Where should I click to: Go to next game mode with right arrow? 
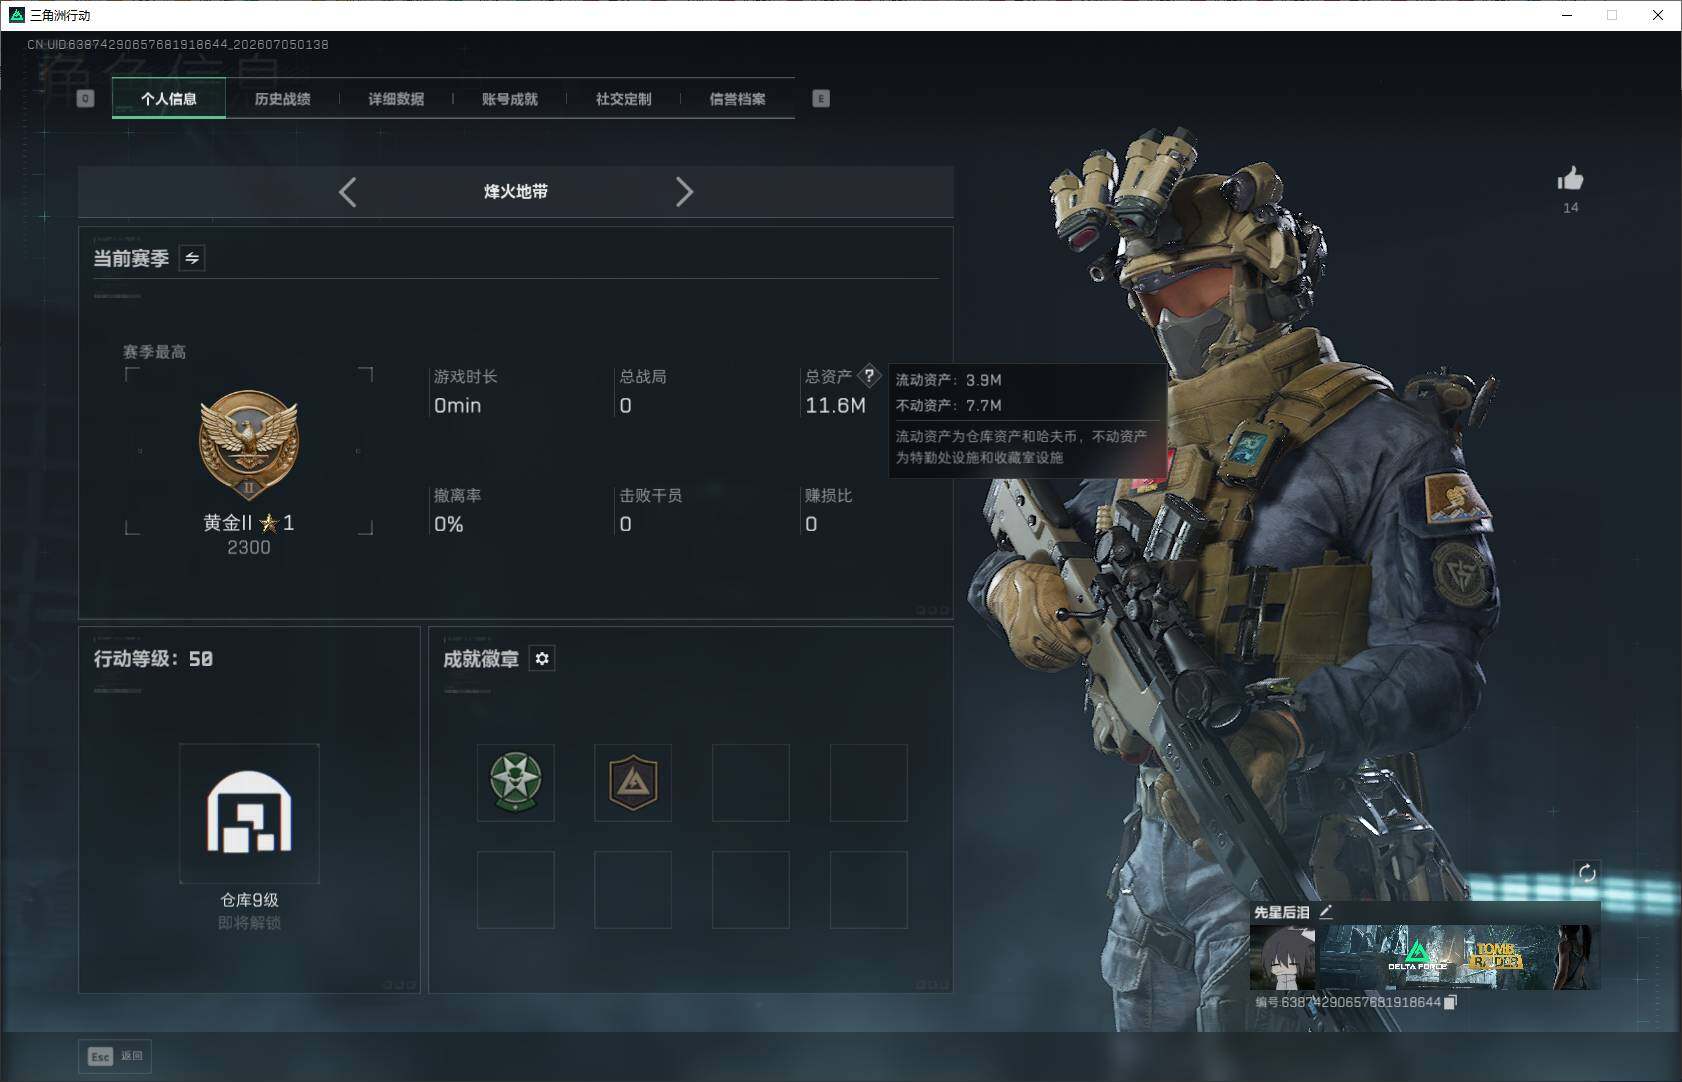click(x=684, y=192)
